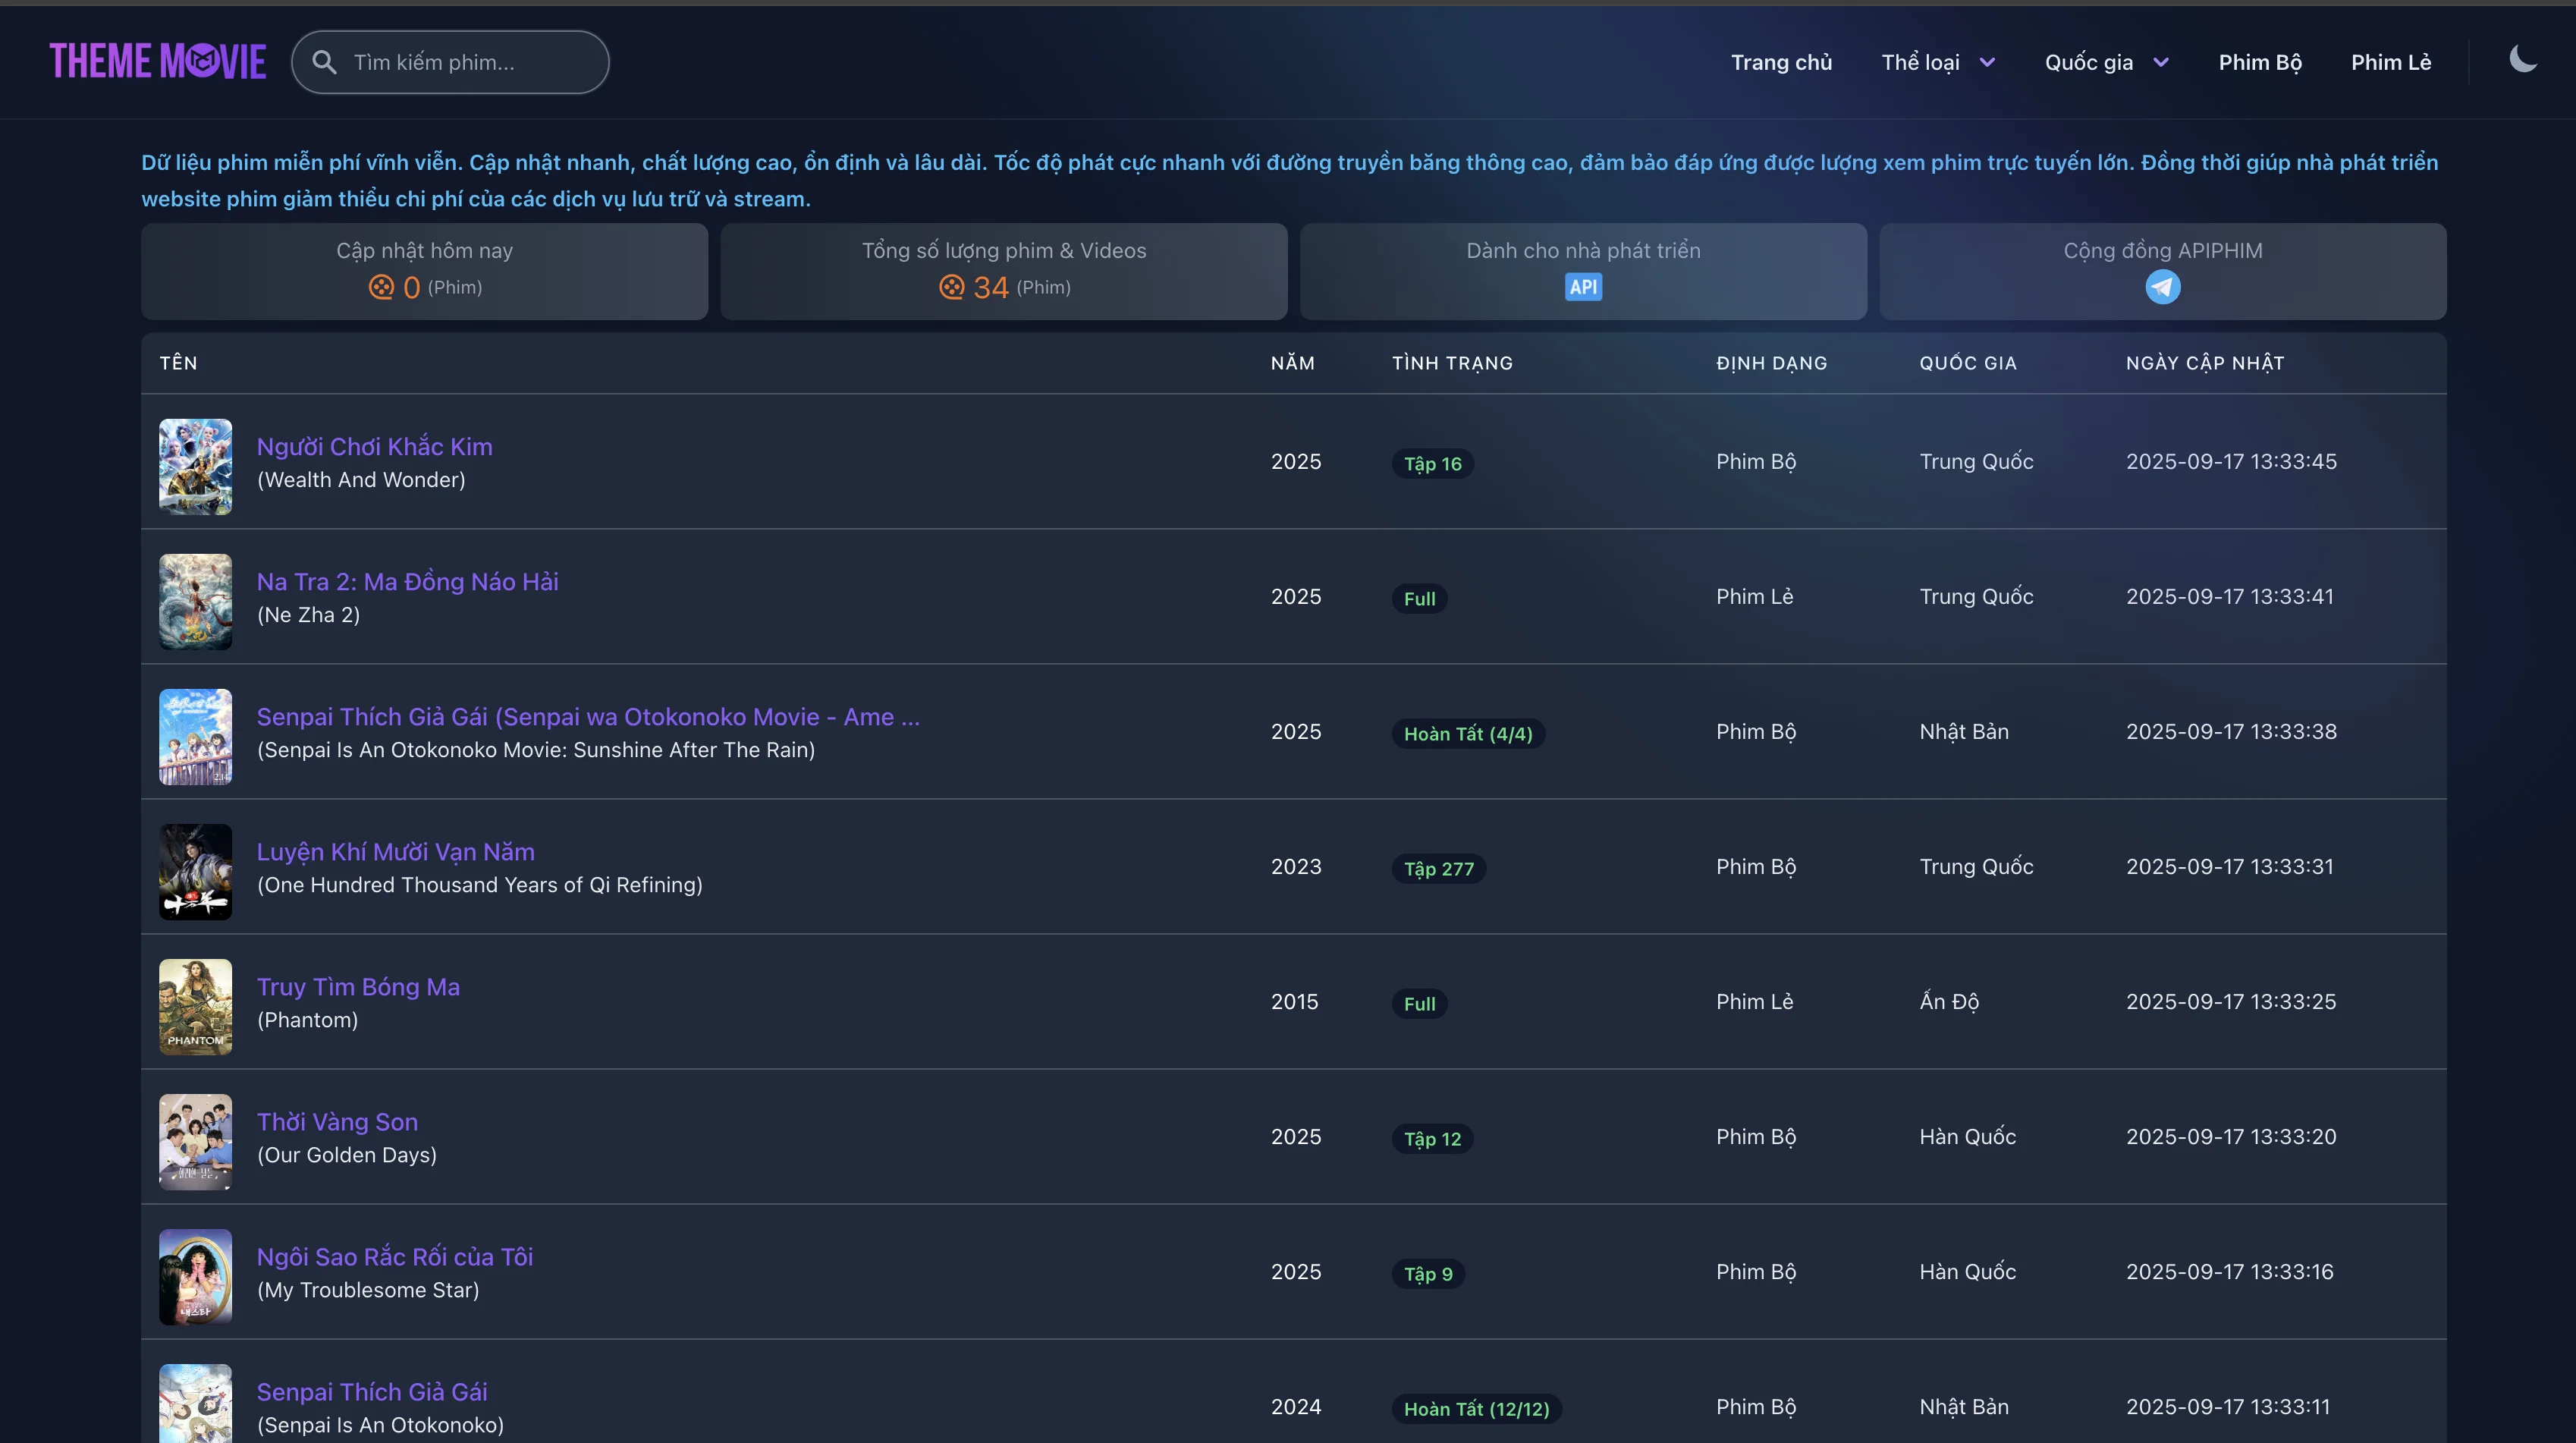
Task: Click the Tập 16 status badge
Action: coord(1432,463)
